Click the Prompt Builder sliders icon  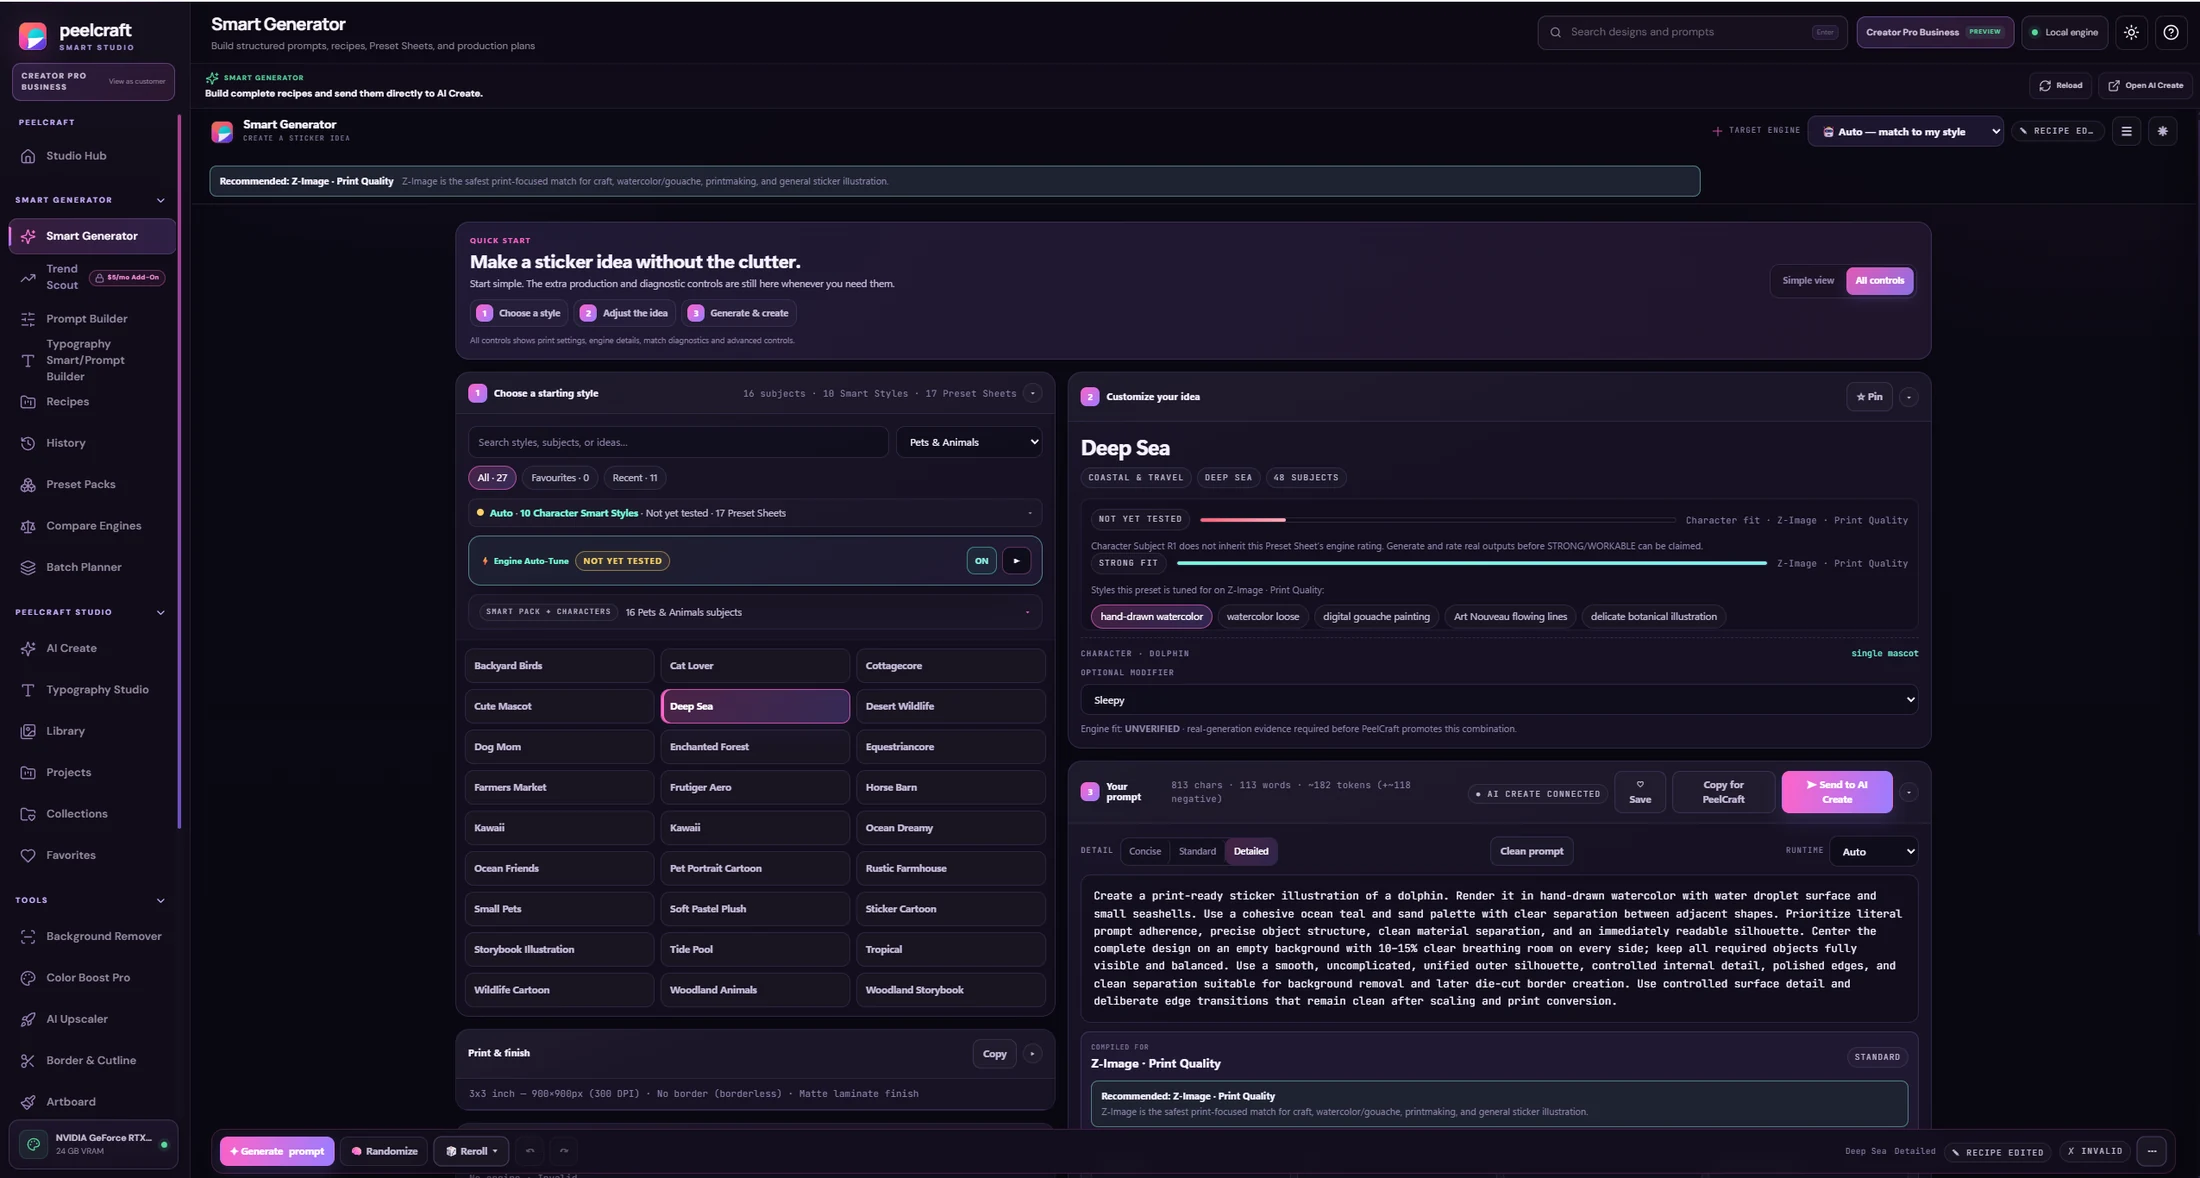click(x=28, y=319)
